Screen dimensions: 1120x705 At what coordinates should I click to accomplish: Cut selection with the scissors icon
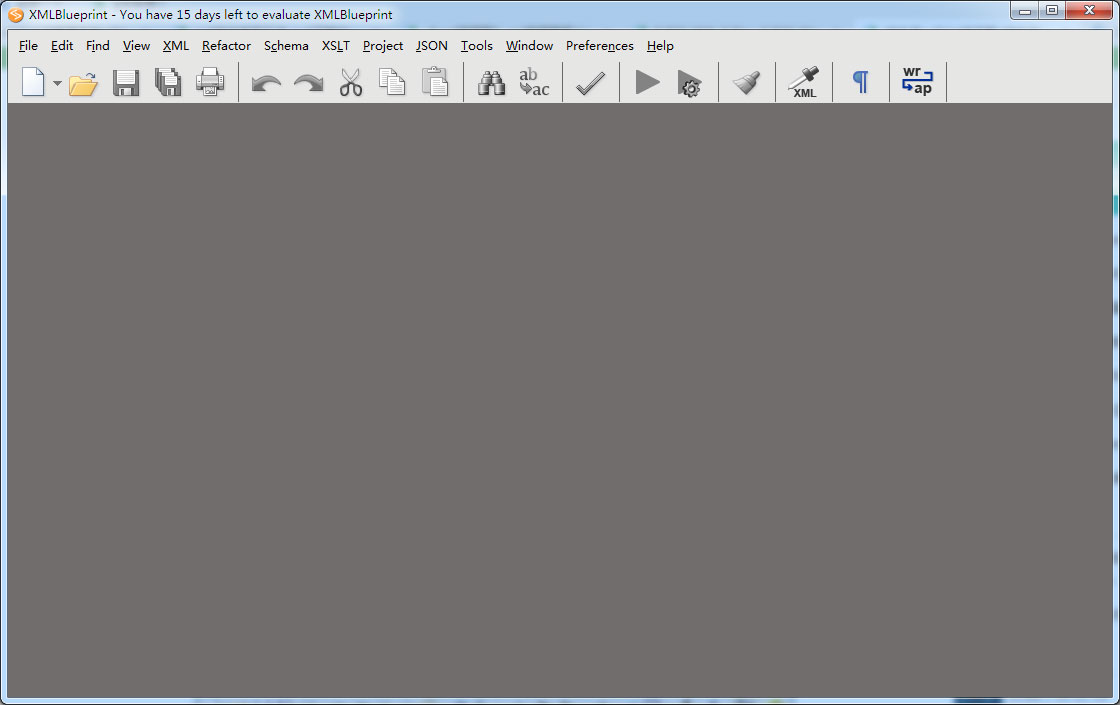pos(351,83)
